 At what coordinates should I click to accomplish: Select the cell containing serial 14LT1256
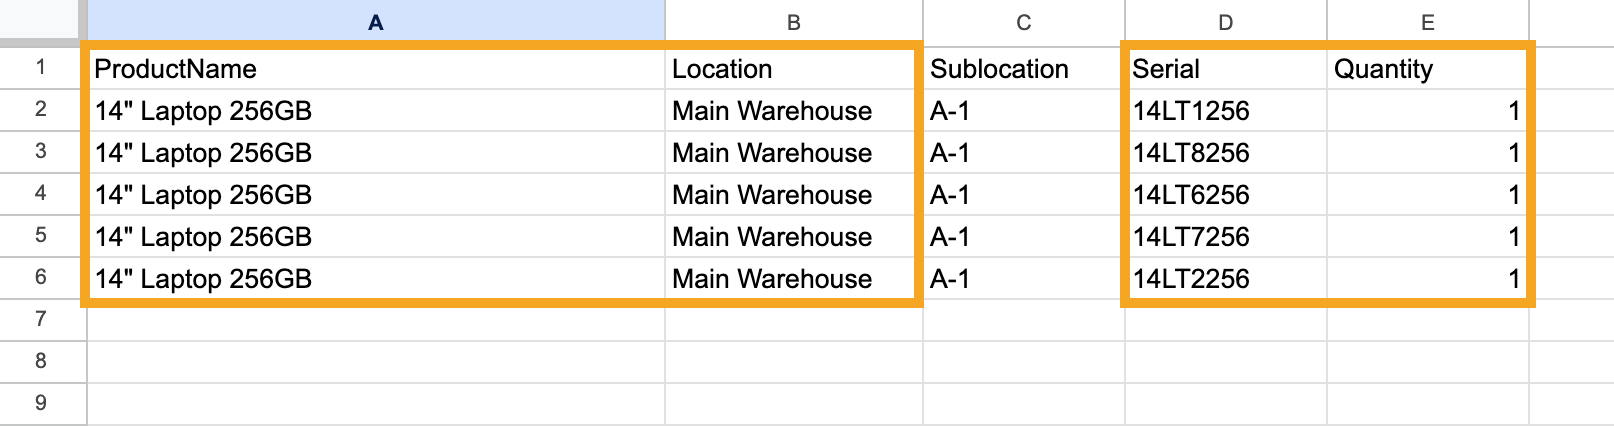(1226, 111)
